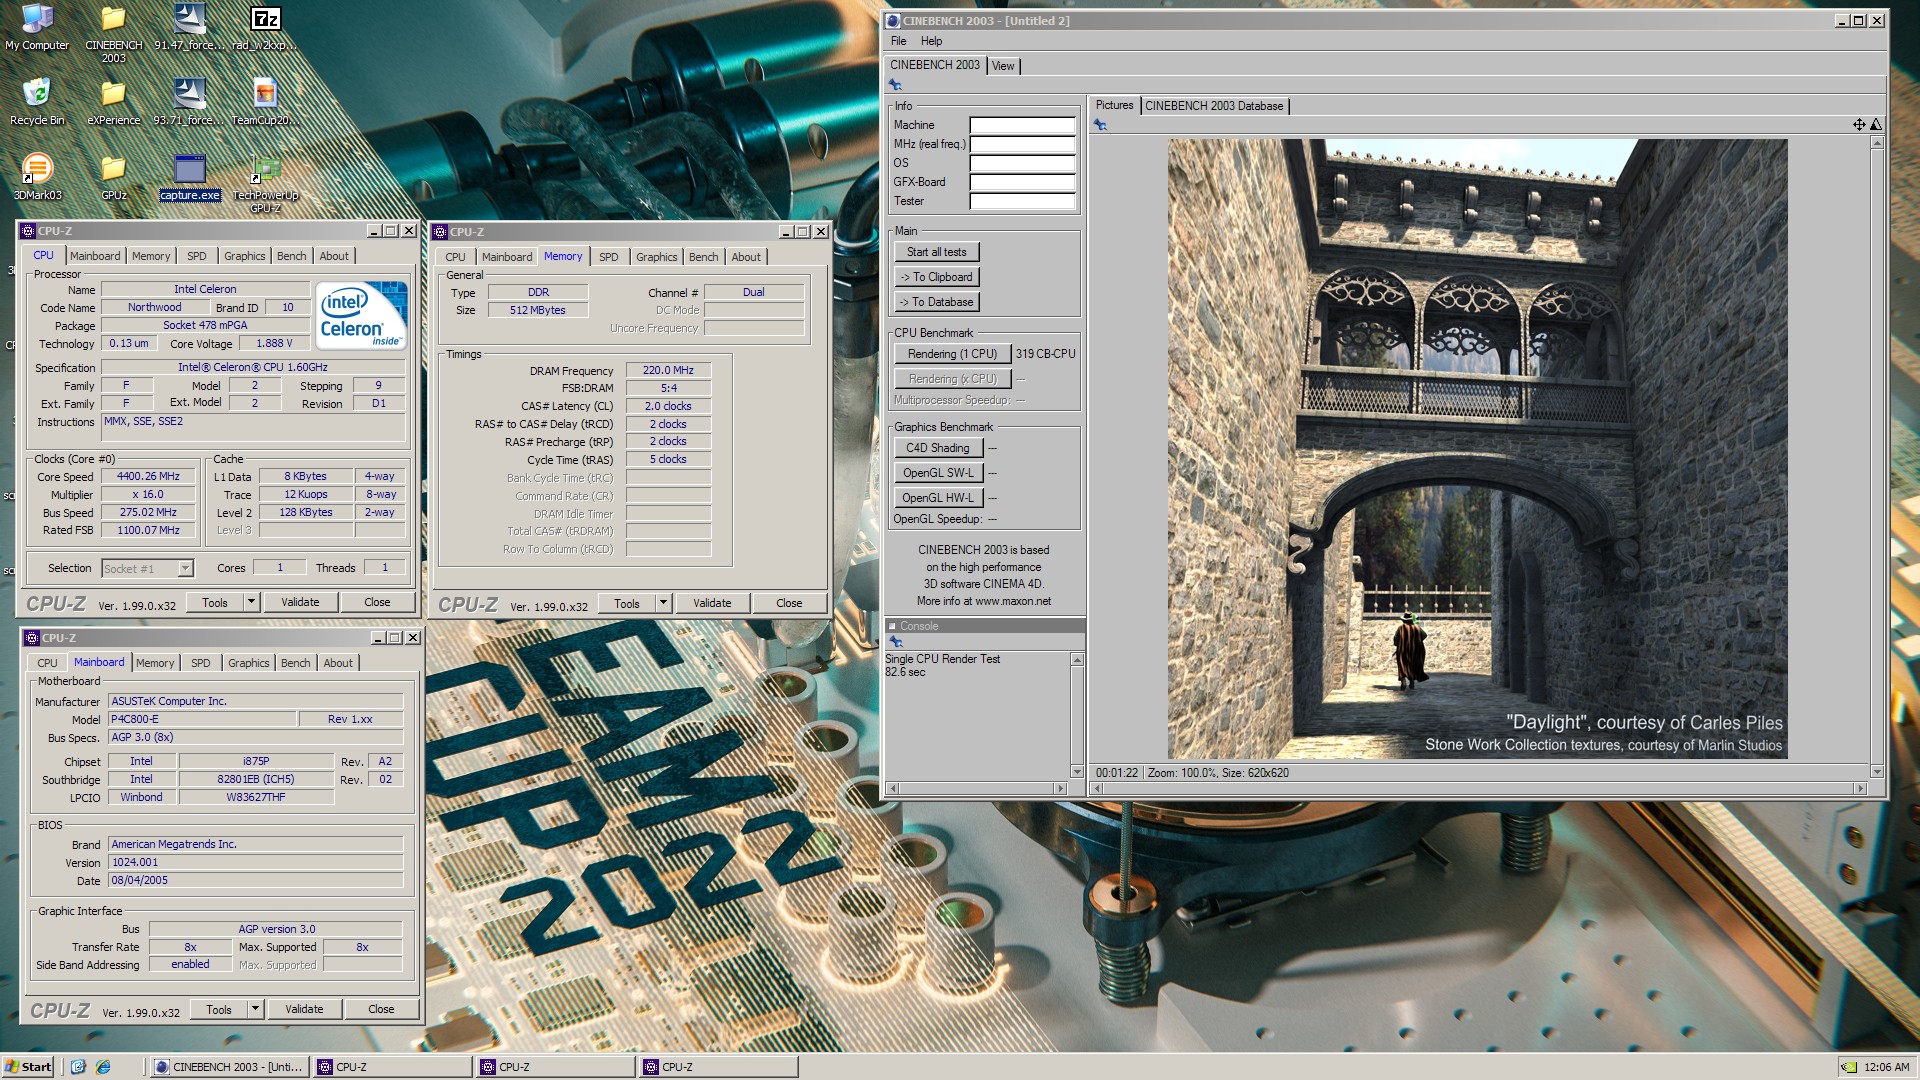
Task: Click the third CPU-Z taskbar button
Action: coord(718,1067)
